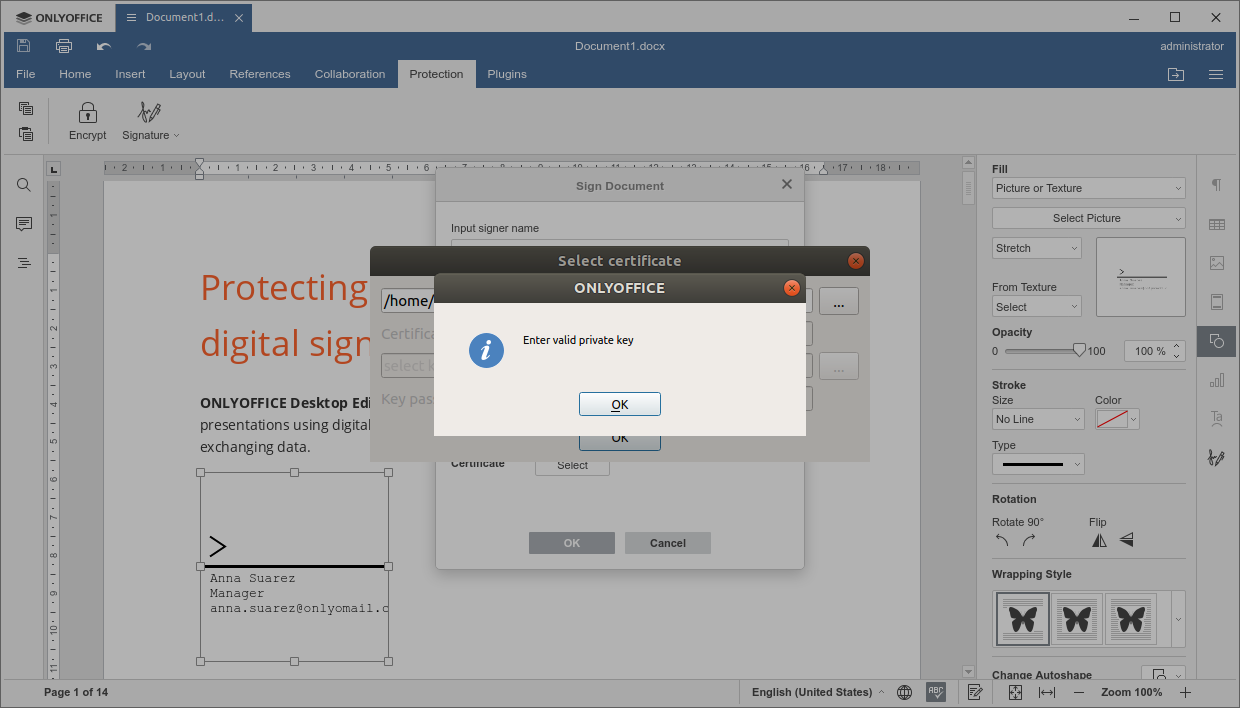Toggle spell checking in the status bar
This screenshot has width=1240, height=708.
coord(936,692)
